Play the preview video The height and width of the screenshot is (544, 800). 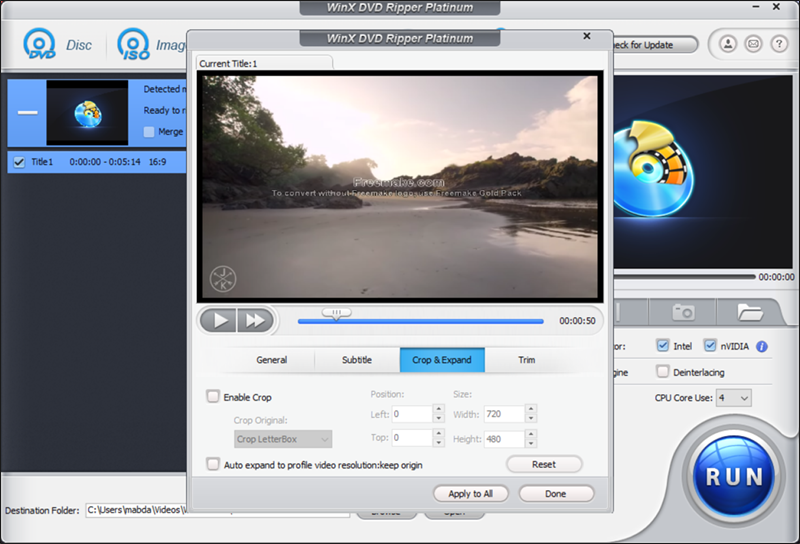(x=218, y=320)
